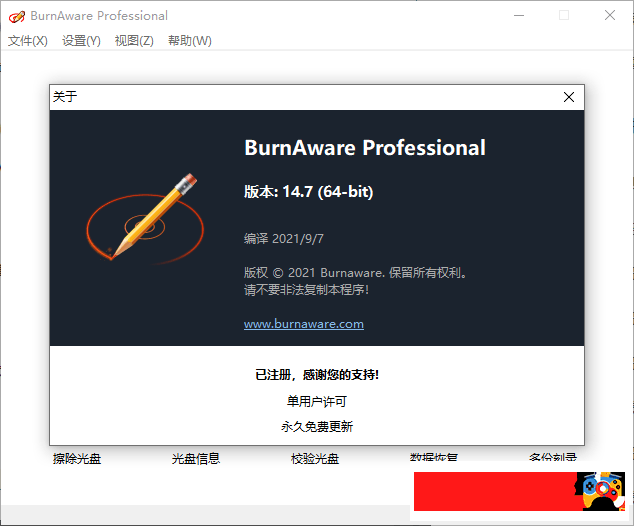Screen dimensions: 634x526
Task: Click the version text 版本: 14.7 (64-bit)
Action: tap(309, 192)
